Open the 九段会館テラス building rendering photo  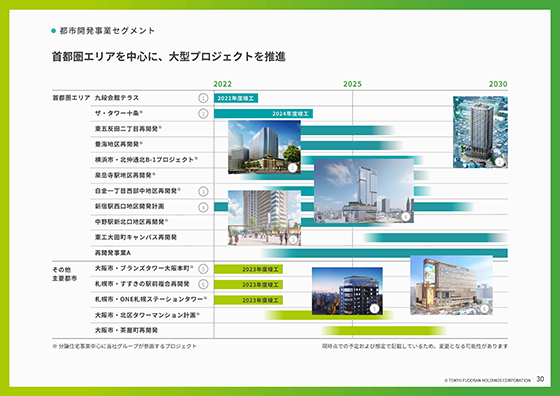click(264, 147)
